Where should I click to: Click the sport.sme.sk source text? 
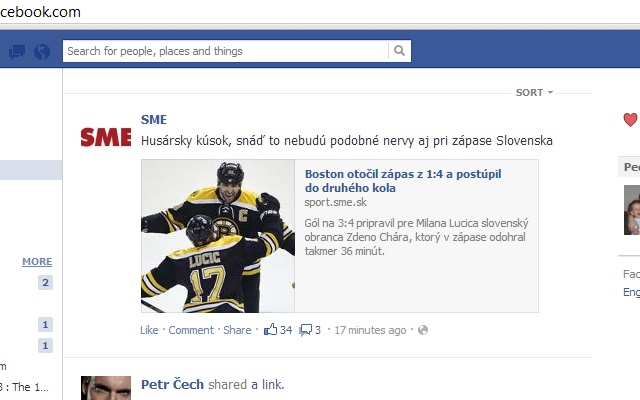336,202
